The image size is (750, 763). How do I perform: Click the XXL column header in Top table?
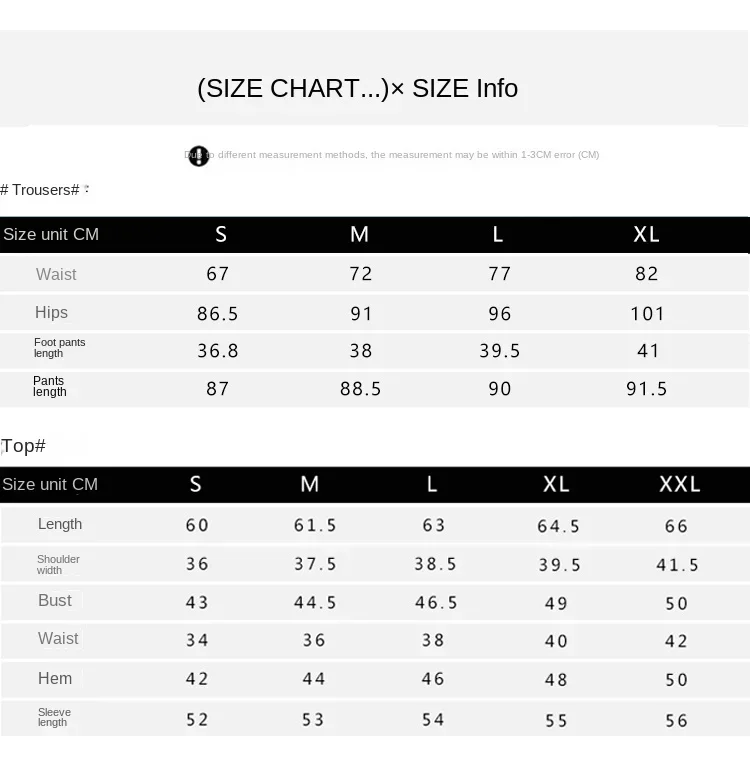tap(679, 484)
